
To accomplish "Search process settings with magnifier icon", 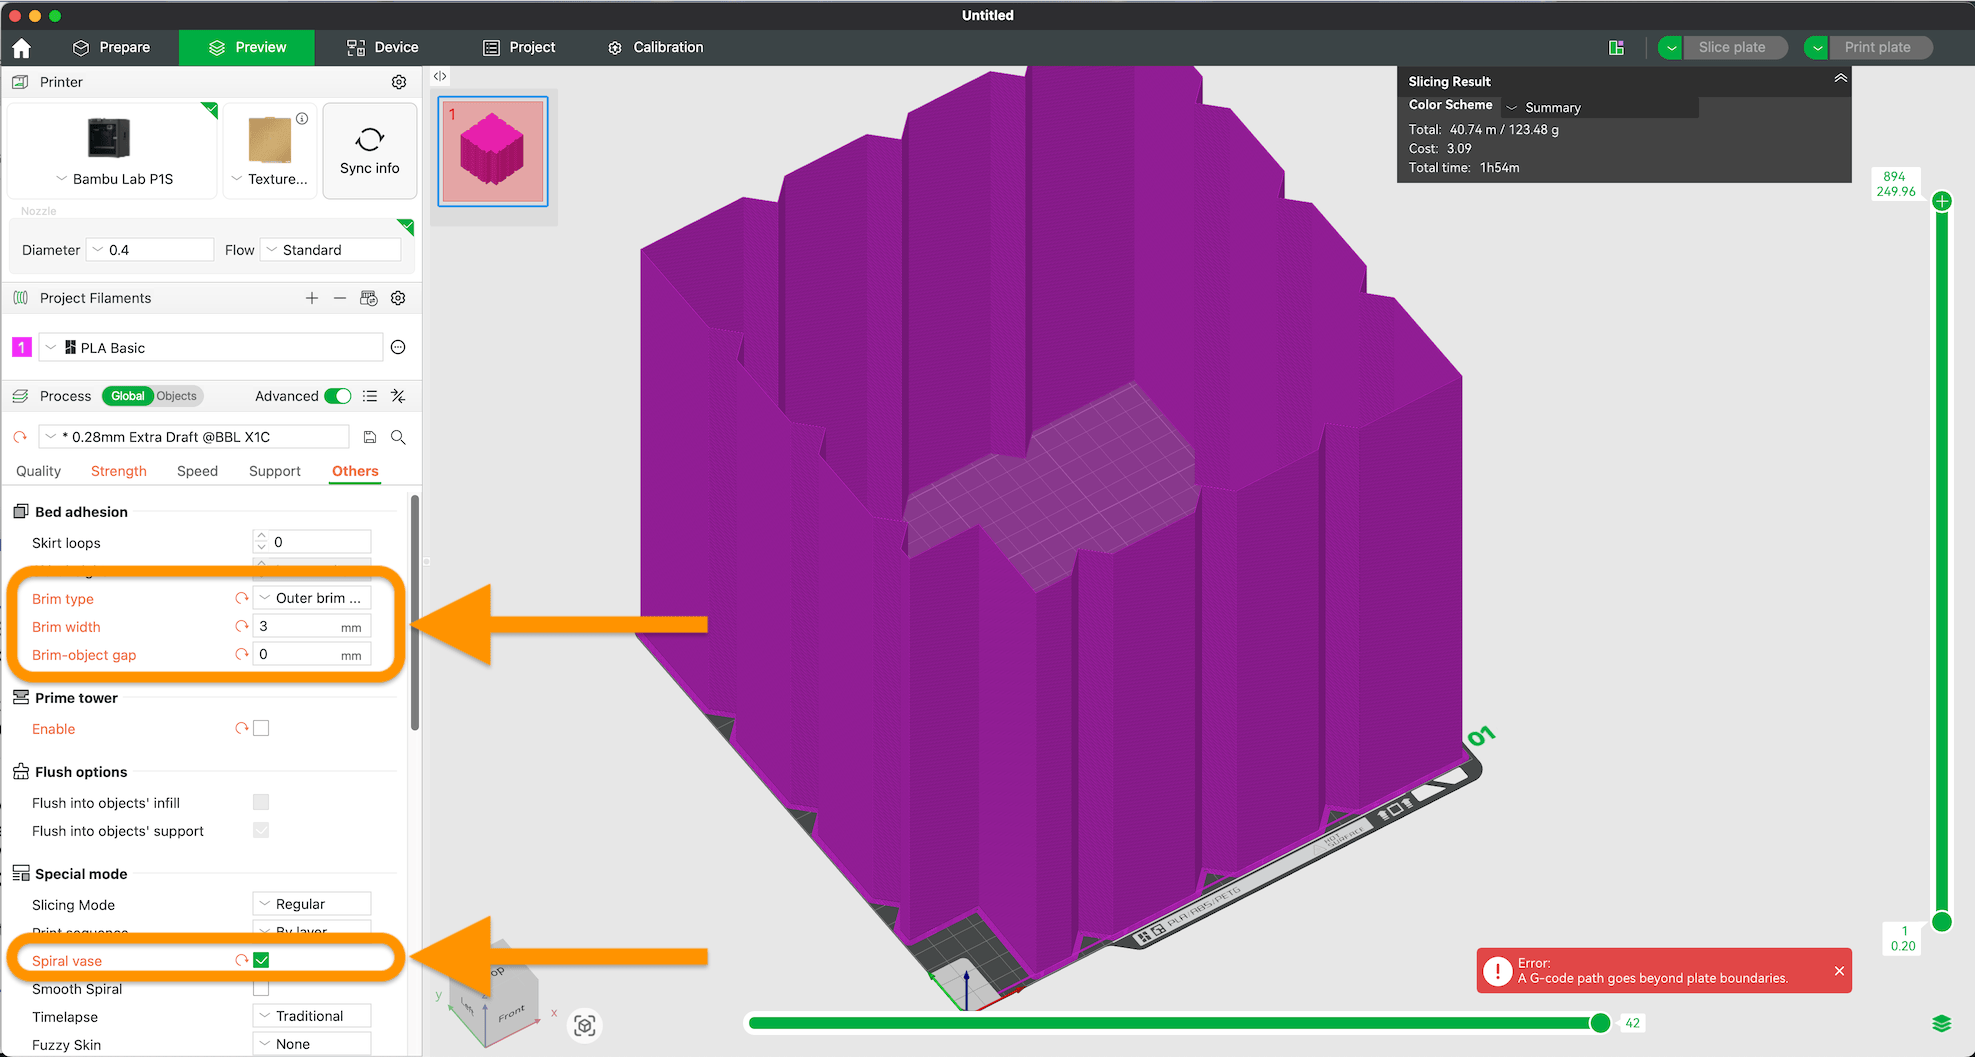I will [x=398, y=437].
